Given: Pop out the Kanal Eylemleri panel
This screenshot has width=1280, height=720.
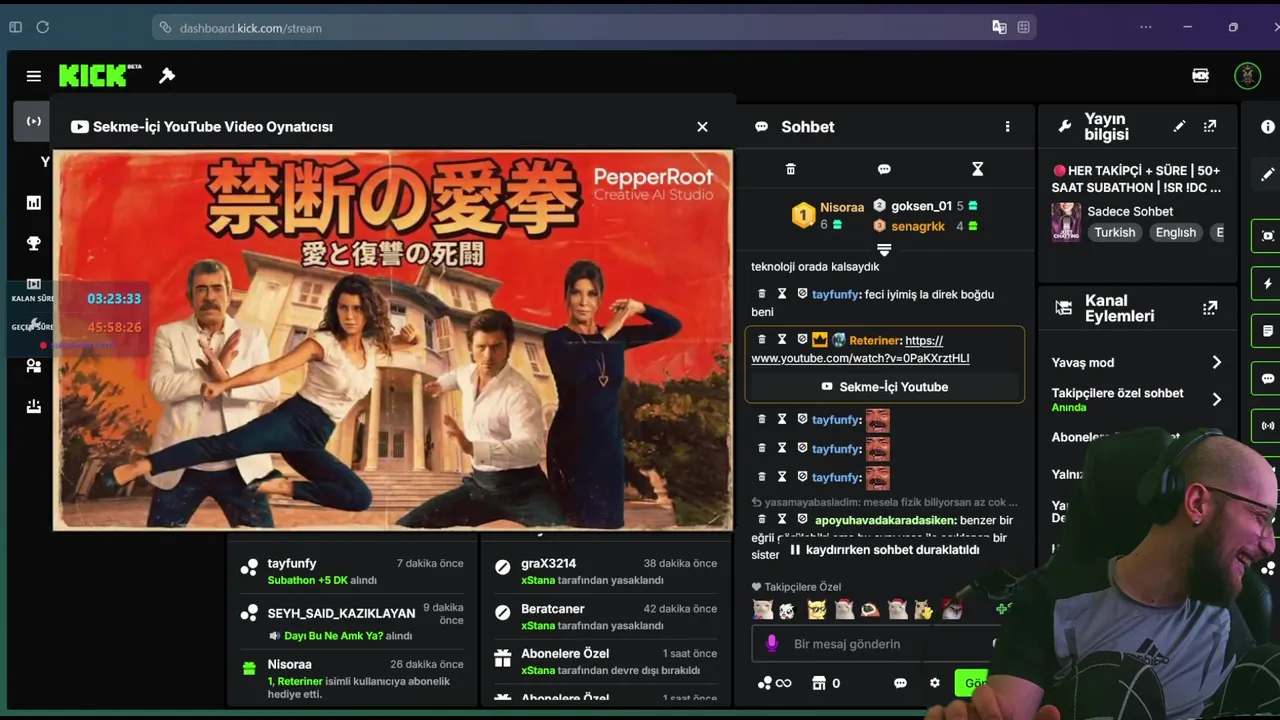Looking at the screenshot, I should 1210,308.
